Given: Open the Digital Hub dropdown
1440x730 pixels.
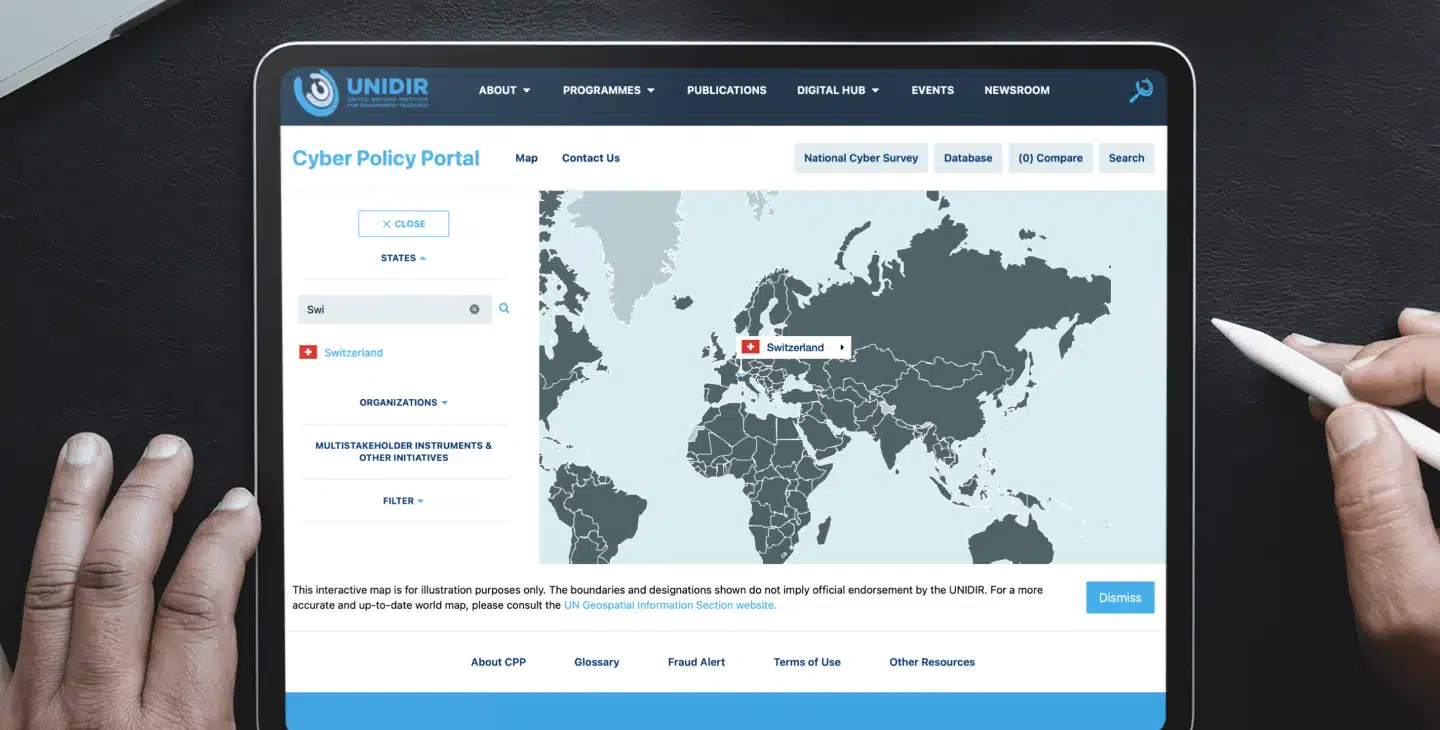Looking at the screenshot, I should point(837,90).
